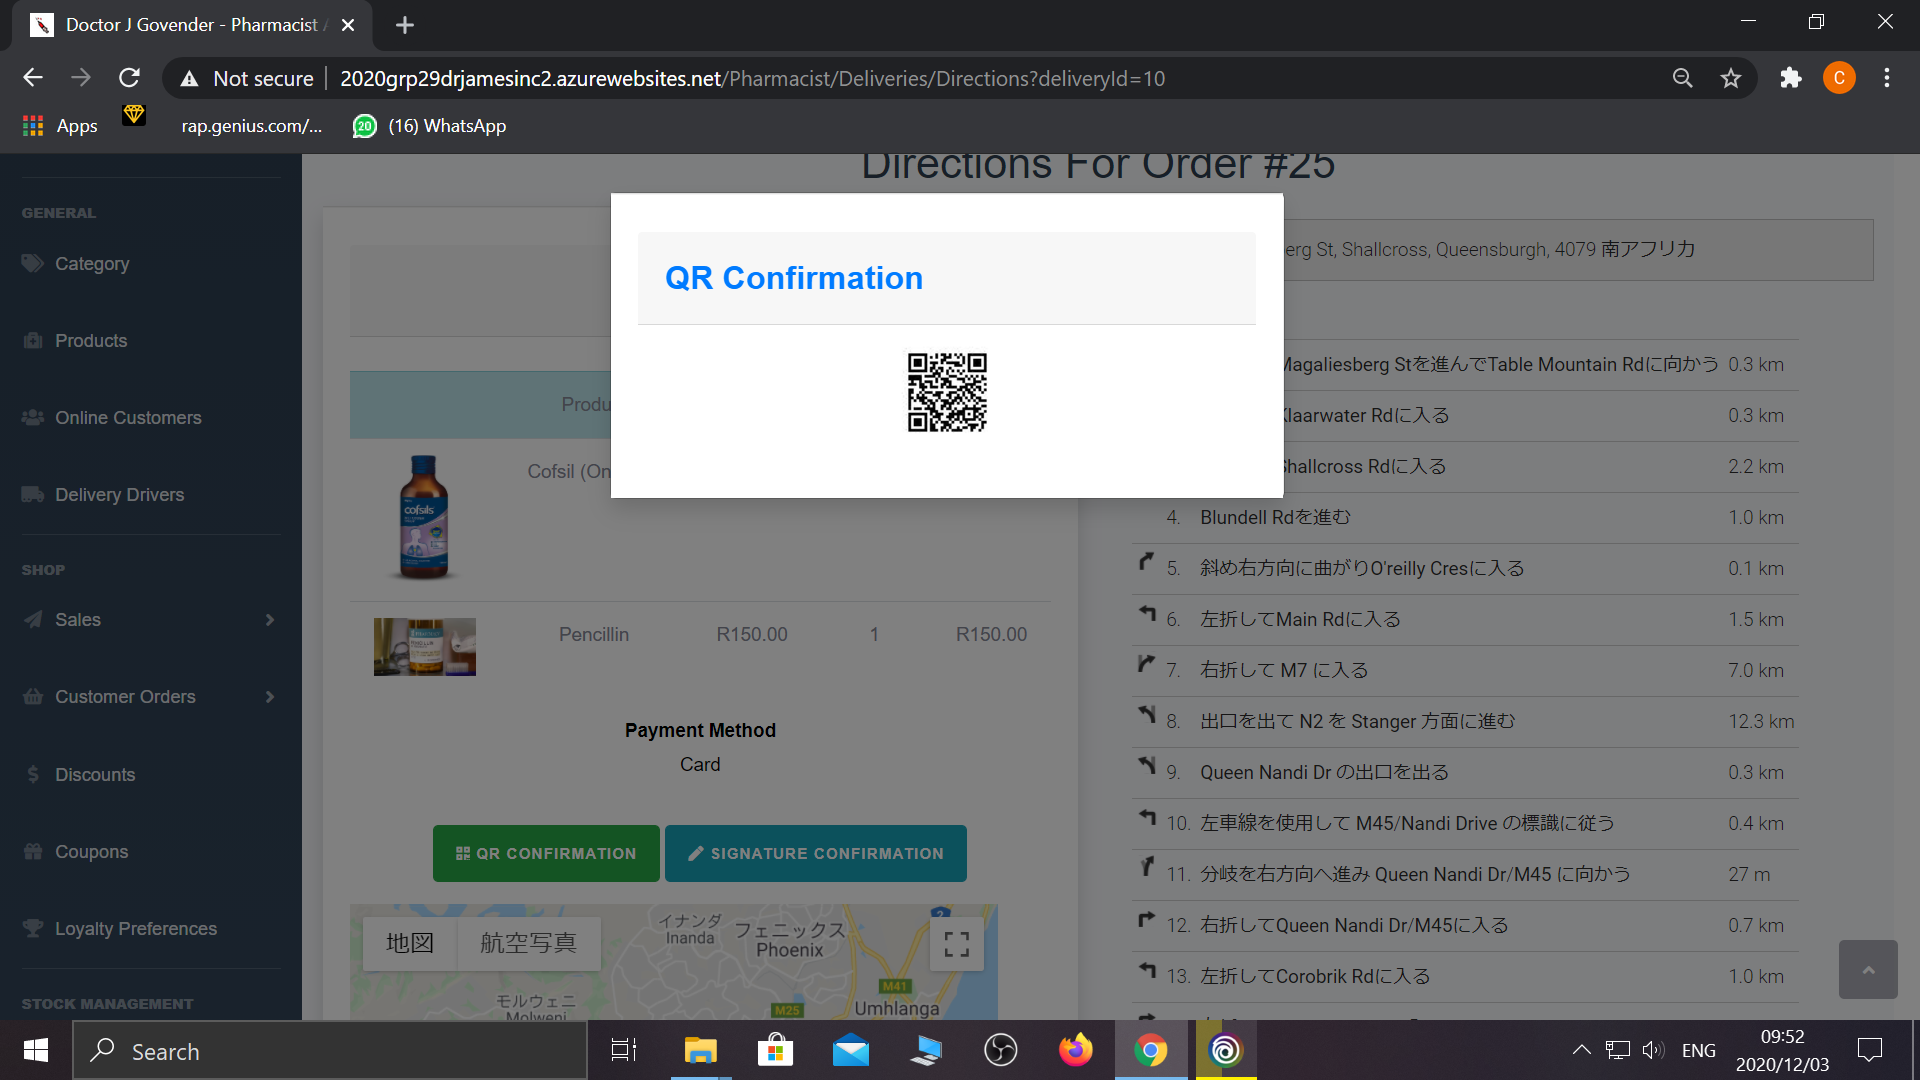This screenshot has height=1080, width=1920.
Task: Toggle map fullscreen view icon
Action: 956,944
